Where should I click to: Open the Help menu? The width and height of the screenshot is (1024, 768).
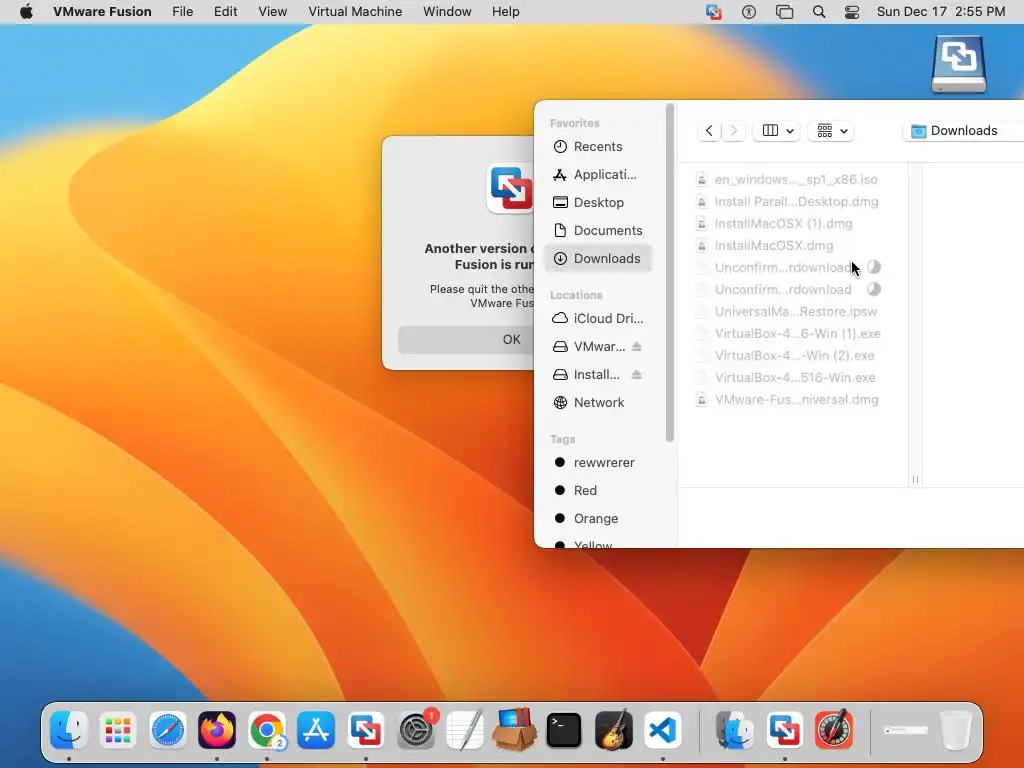point(505,12)
